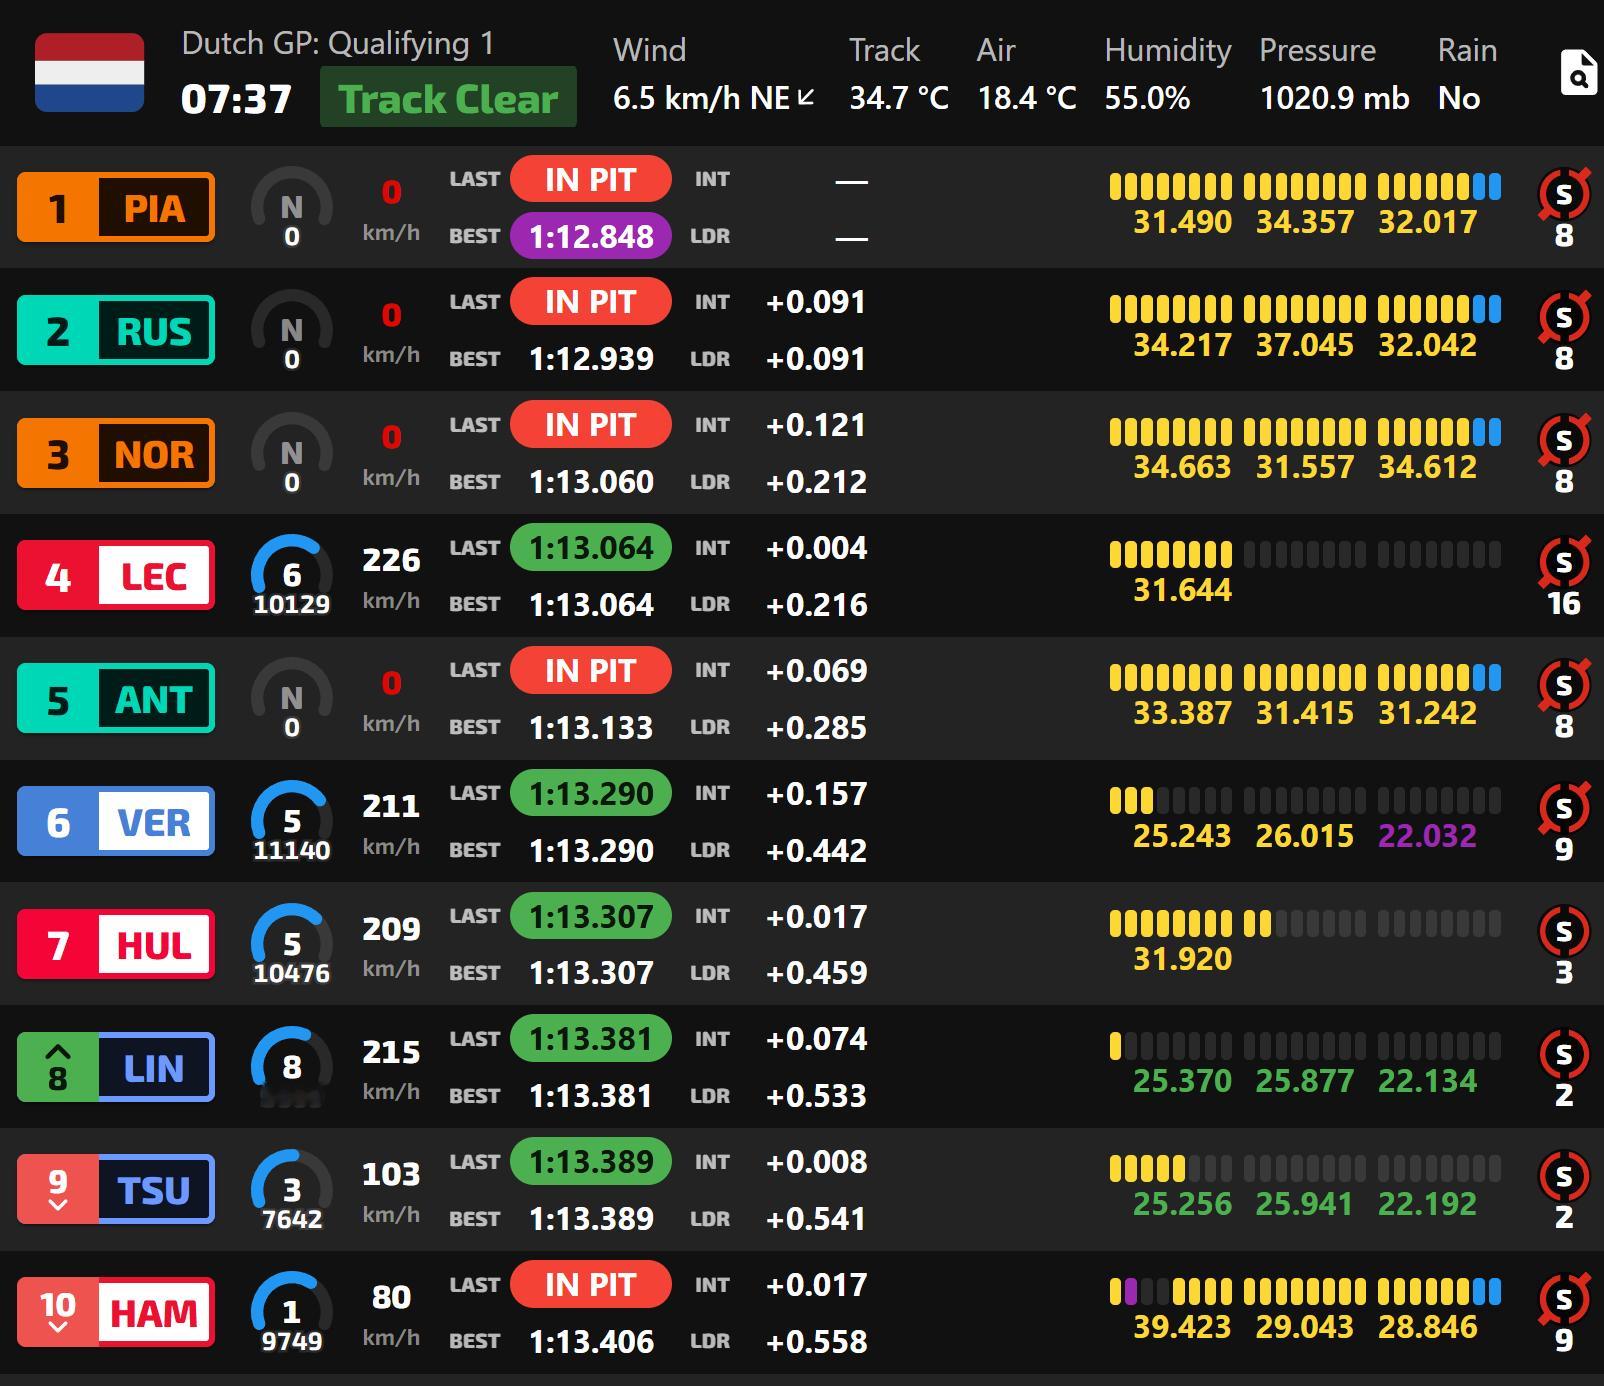Click HUL's gear gauge showing 10476 RPM
The image size is (1604, 1386).
tap(291, 945)
